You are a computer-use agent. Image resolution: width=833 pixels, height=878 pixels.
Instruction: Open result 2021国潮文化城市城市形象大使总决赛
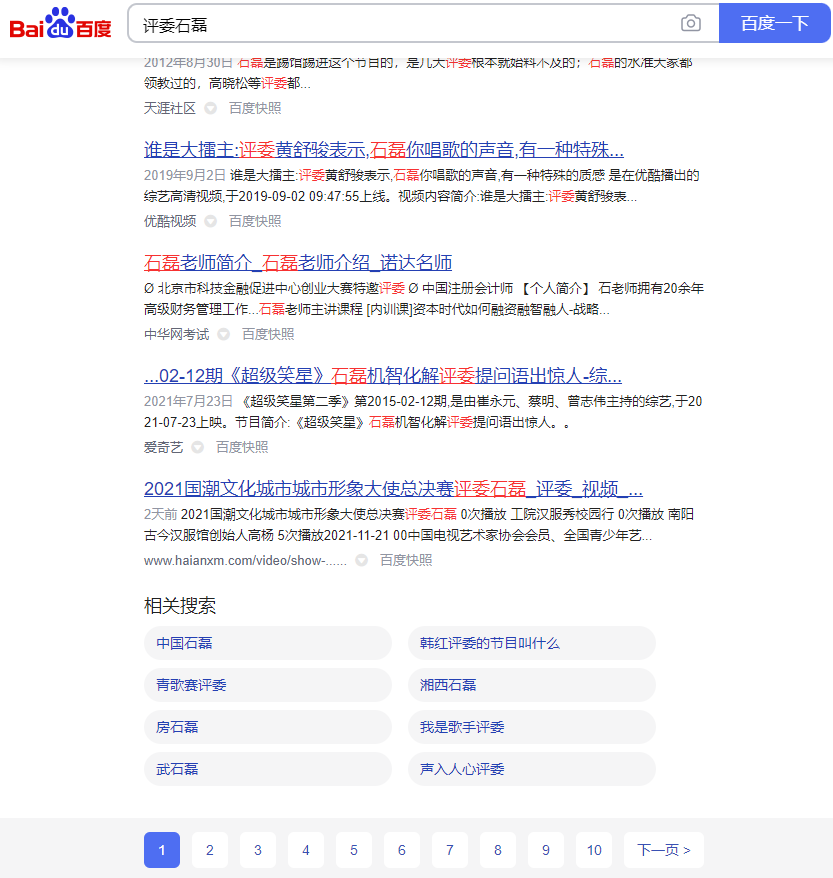(393, 489)
